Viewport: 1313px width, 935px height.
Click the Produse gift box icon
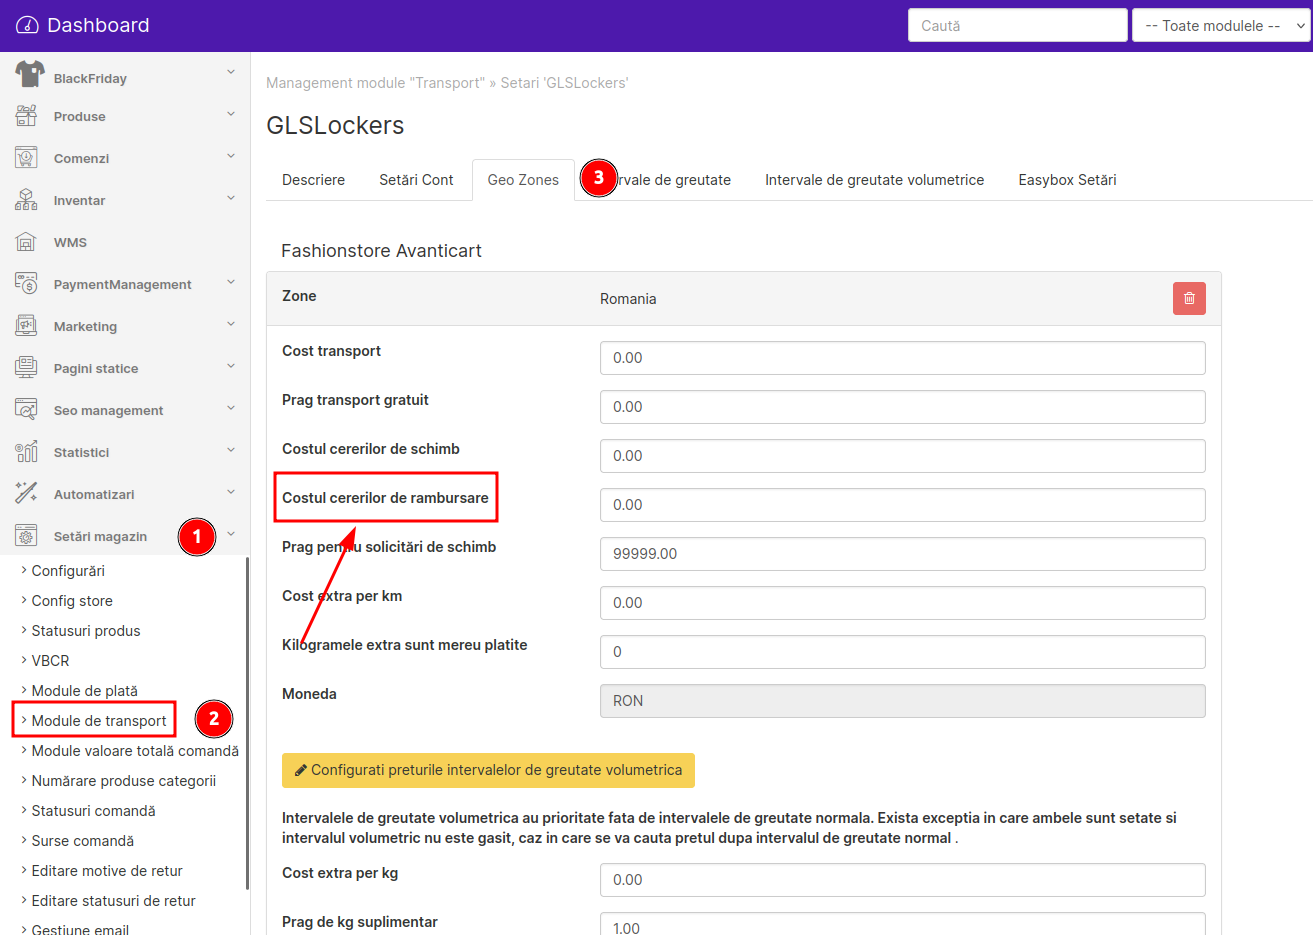click(x=26, y=116)
